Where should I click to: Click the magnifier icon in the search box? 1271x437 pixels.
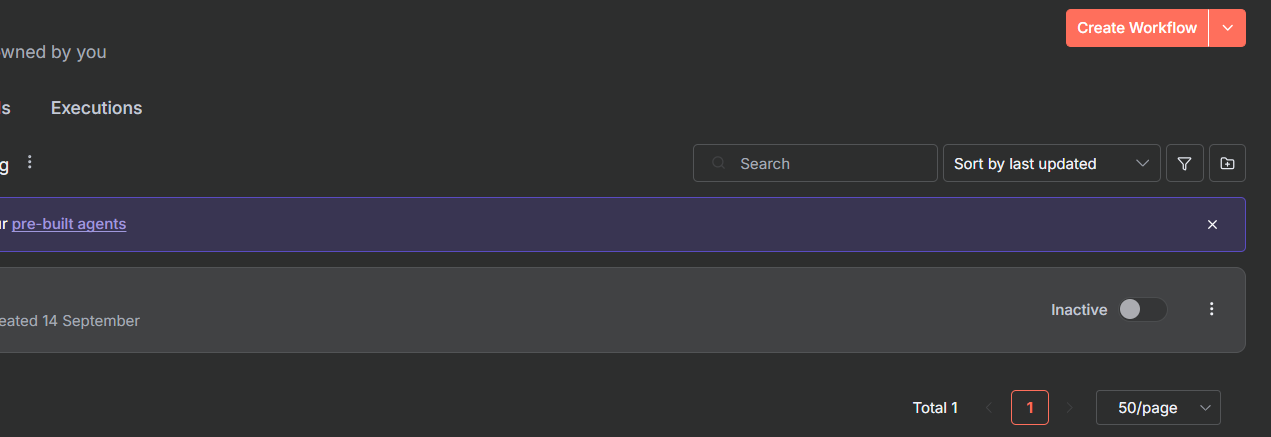point(717,164)
